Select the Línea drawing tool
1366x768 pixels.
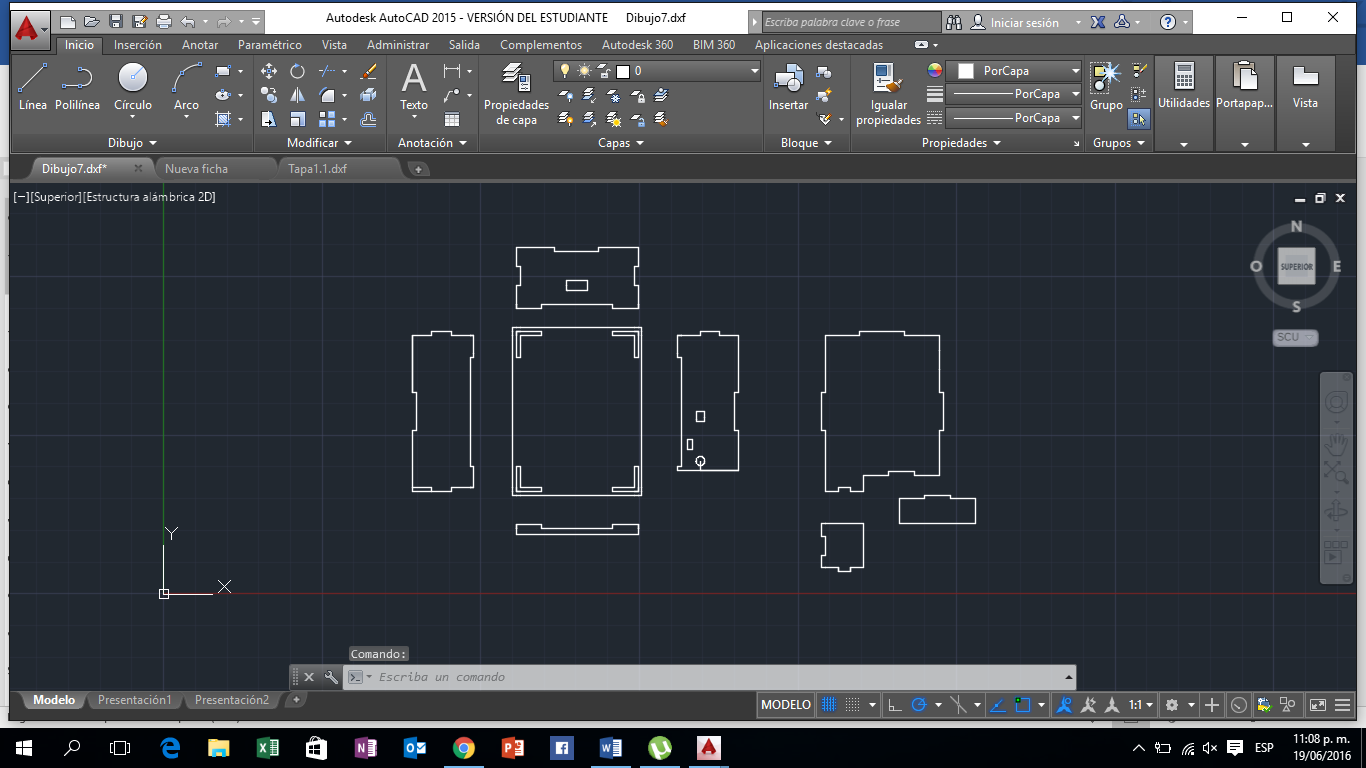click(x=32, y=86)
